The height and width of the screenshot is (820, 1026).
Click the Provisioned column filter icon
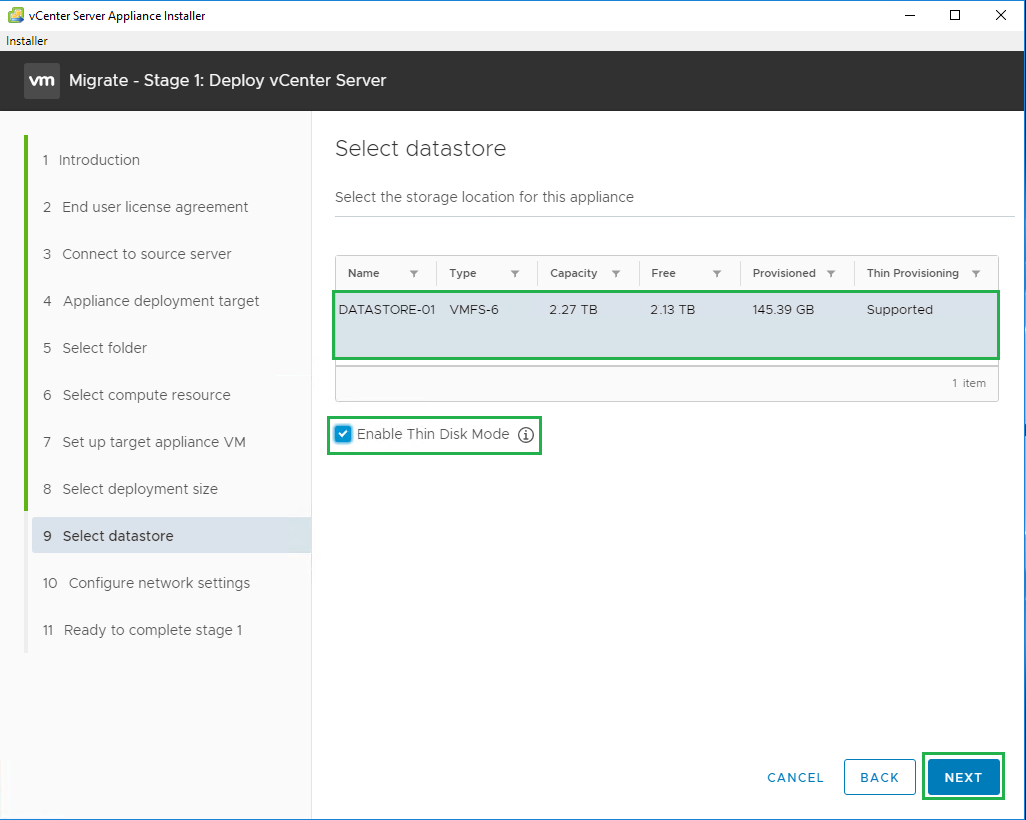831,274
